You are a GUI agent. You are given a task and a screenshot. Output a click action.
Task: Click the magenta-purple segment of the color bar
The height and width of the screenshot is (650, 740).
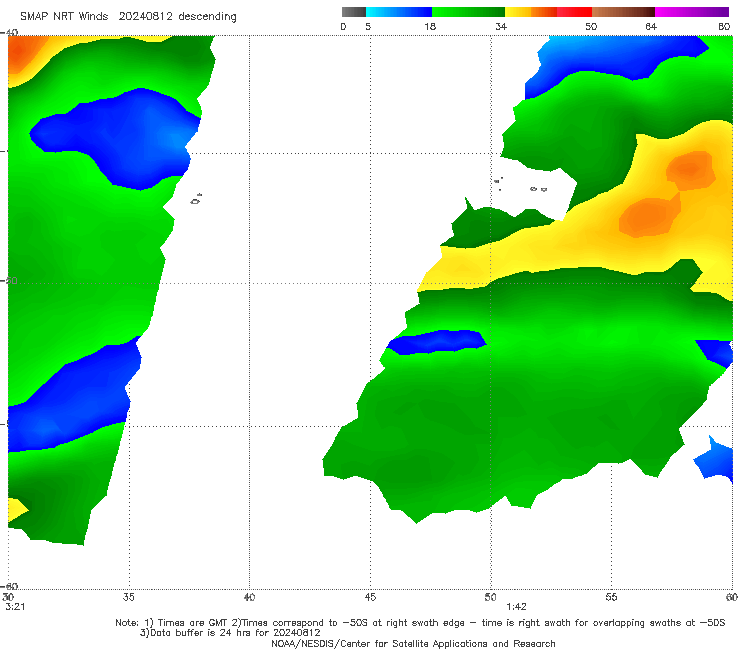692,12
